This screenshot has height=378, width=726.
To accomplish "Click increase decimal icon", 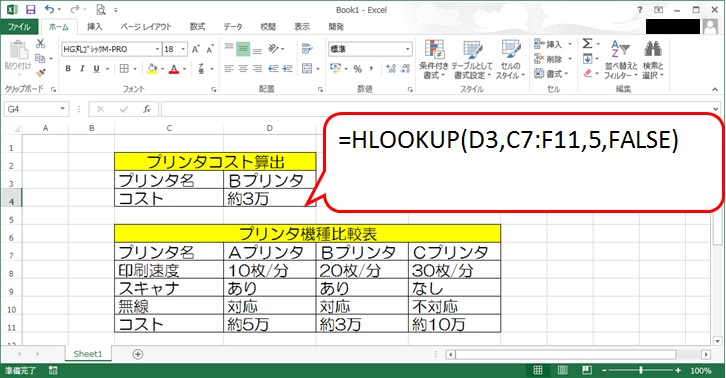I will (391, 69).
